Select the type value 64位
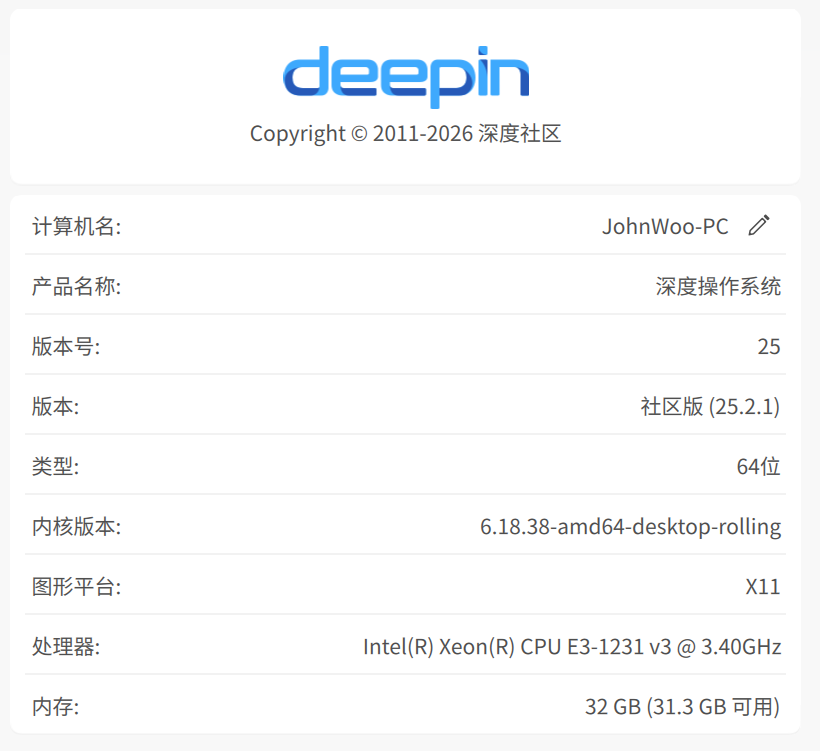Image resolution: width=820 pixels, height=751 pixels. 759,466
